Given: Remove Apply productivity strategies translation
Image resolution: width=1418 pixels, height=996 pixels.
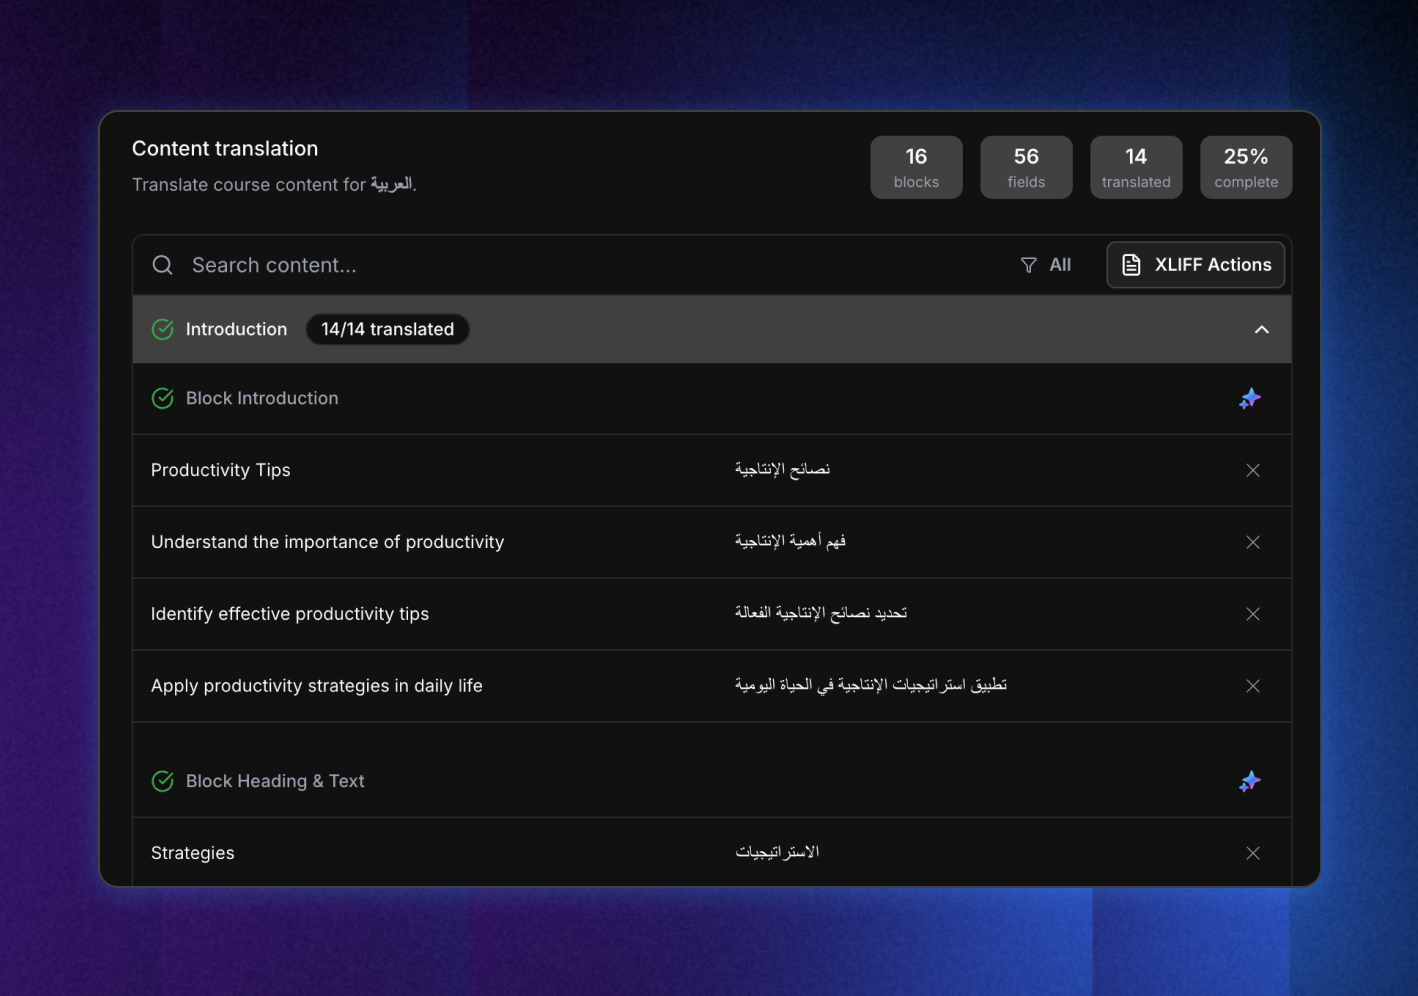Looking at the screenshot, I should [1252, 686].
